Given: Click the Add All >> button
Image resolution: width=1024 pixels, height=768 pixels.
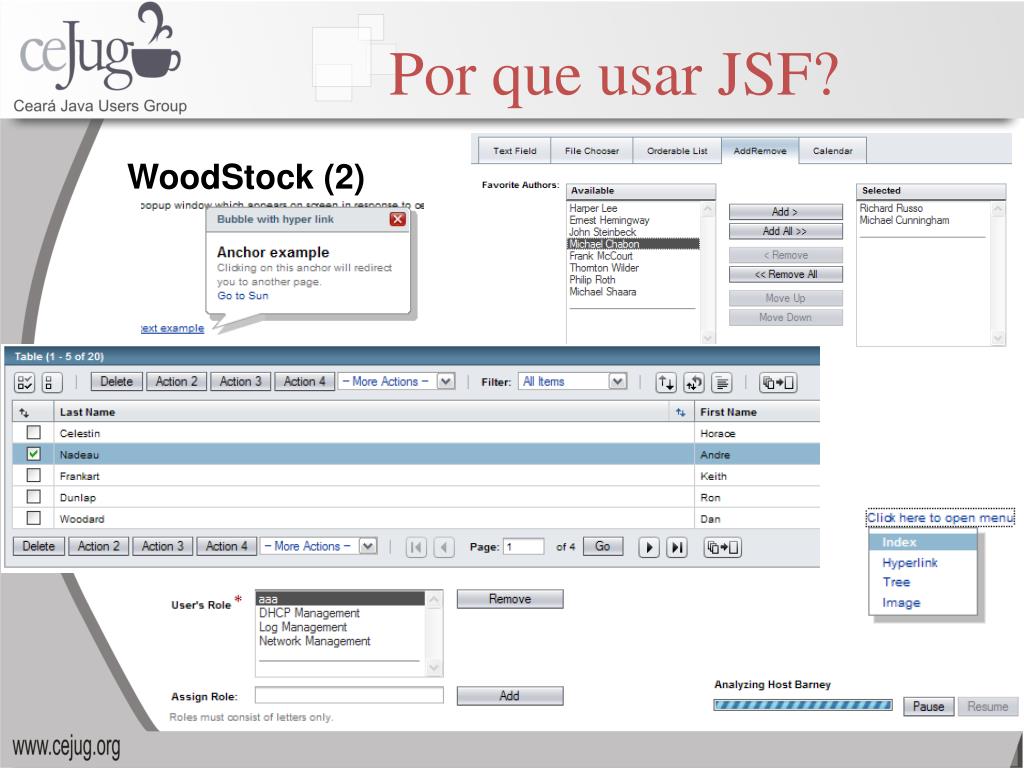Looking at the screenshot, I should click(786, 231).
